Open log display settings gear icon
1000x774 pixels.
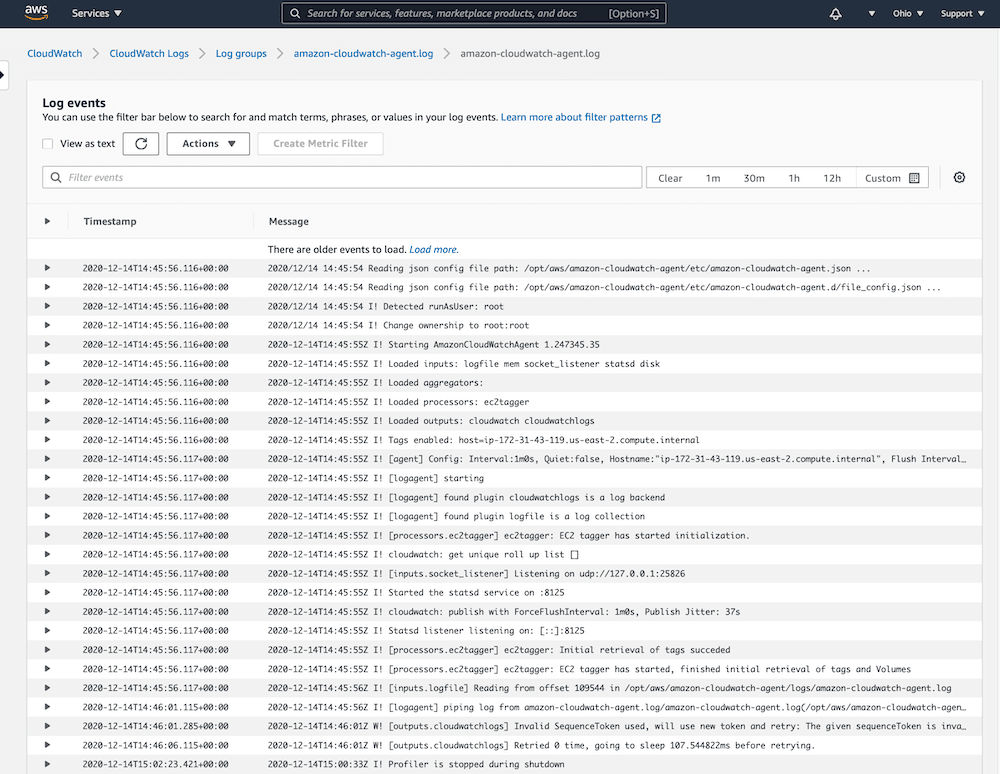tap(959, 178)
